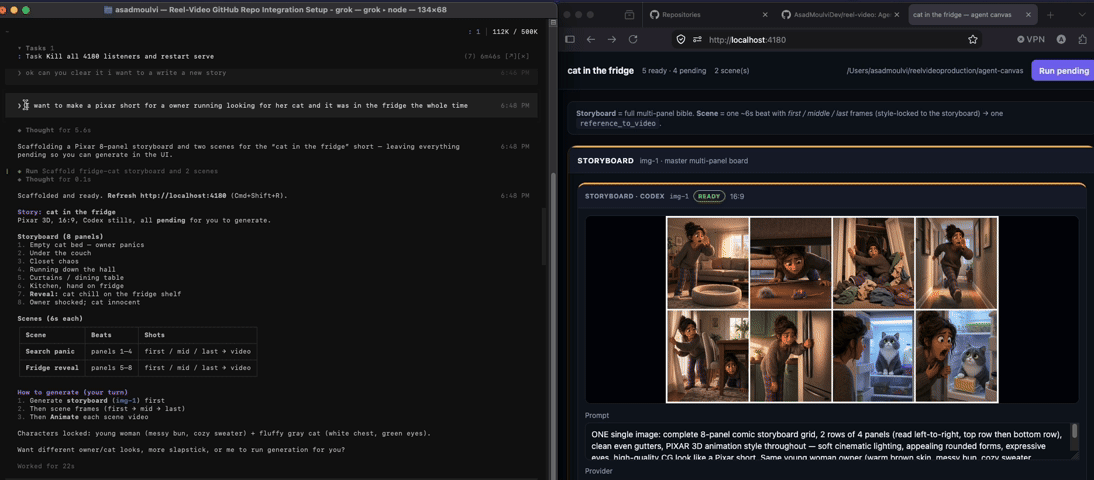Click the STORYBOARD section header

pos(604,161)
